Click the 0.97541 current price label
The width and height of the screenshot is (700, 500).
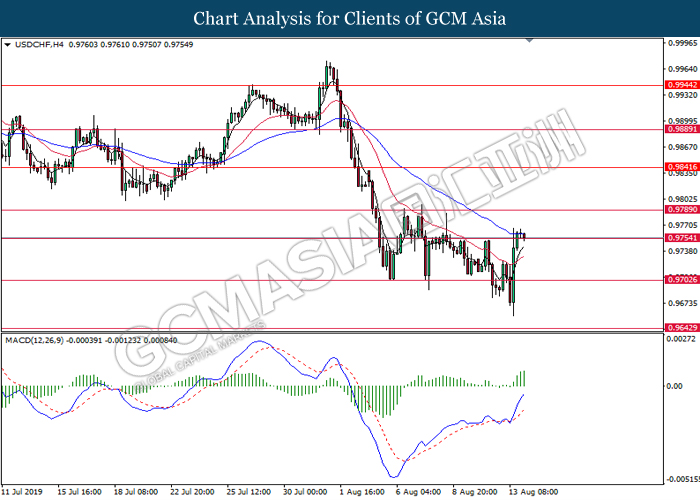pos(682,238)
